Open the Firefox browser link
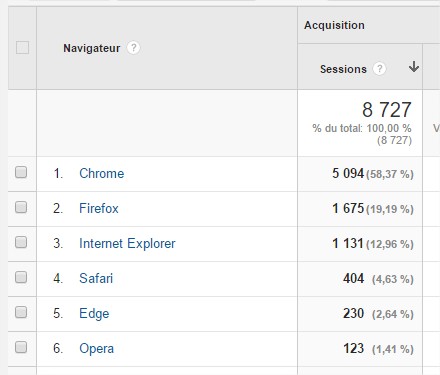The image size is (440, 375). click(x=99, y=208)
